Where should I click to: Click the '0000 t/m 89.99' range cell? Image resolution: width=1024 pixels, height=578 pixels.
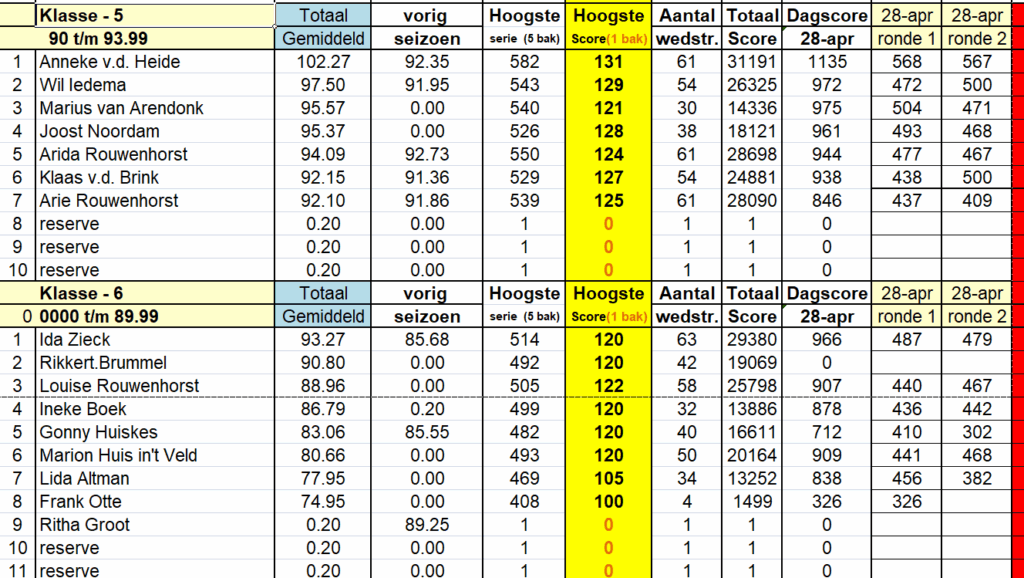click(x=155, y=317)
